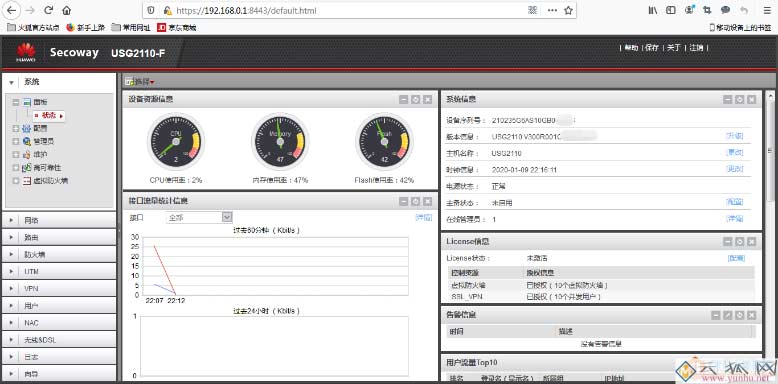Click the pencil edit icon in 告警信息 panel

tap(727, 315)
